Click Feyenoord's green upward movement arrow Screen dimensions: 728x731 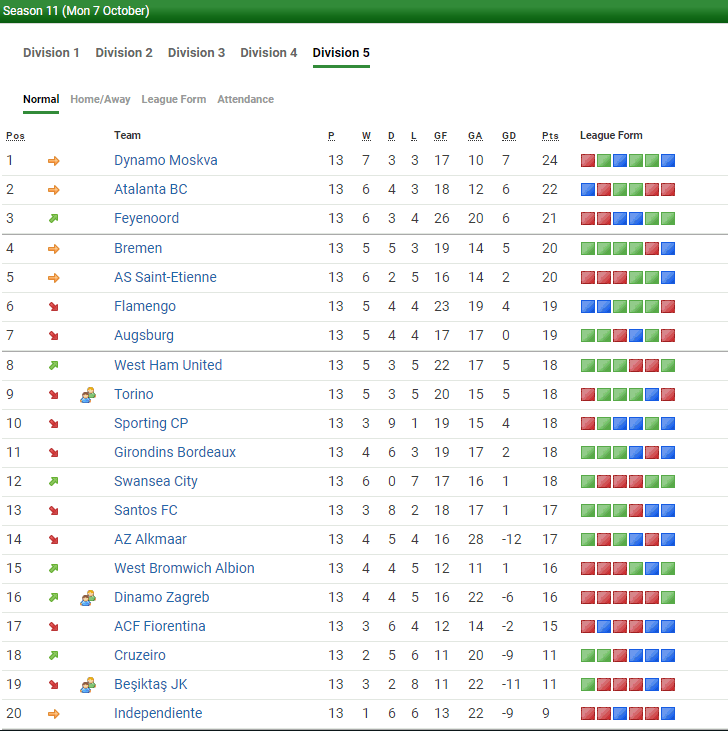[x=54, y=219]
